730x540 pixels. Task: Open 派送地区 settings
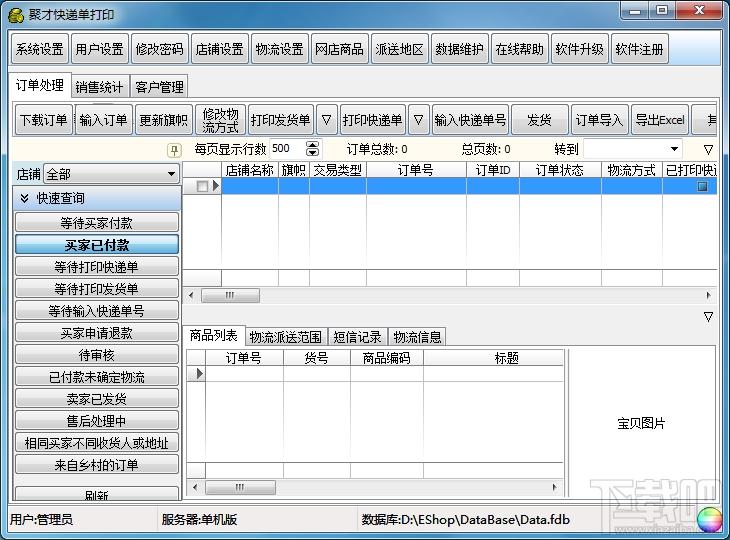[400, 49]
